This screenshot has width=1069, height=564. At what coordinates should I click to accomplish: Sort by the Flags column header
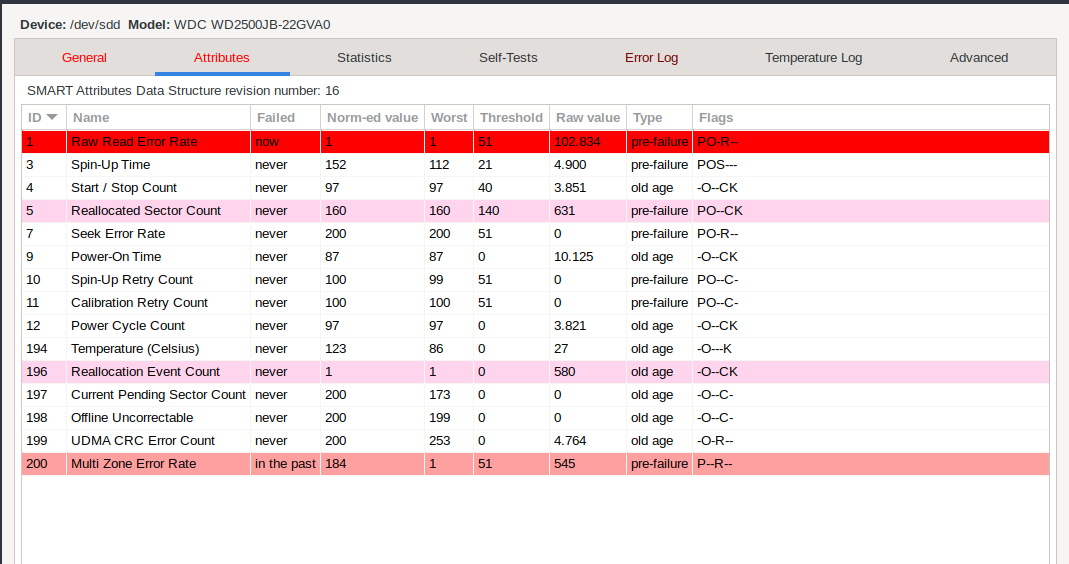[x=871, y=117]
